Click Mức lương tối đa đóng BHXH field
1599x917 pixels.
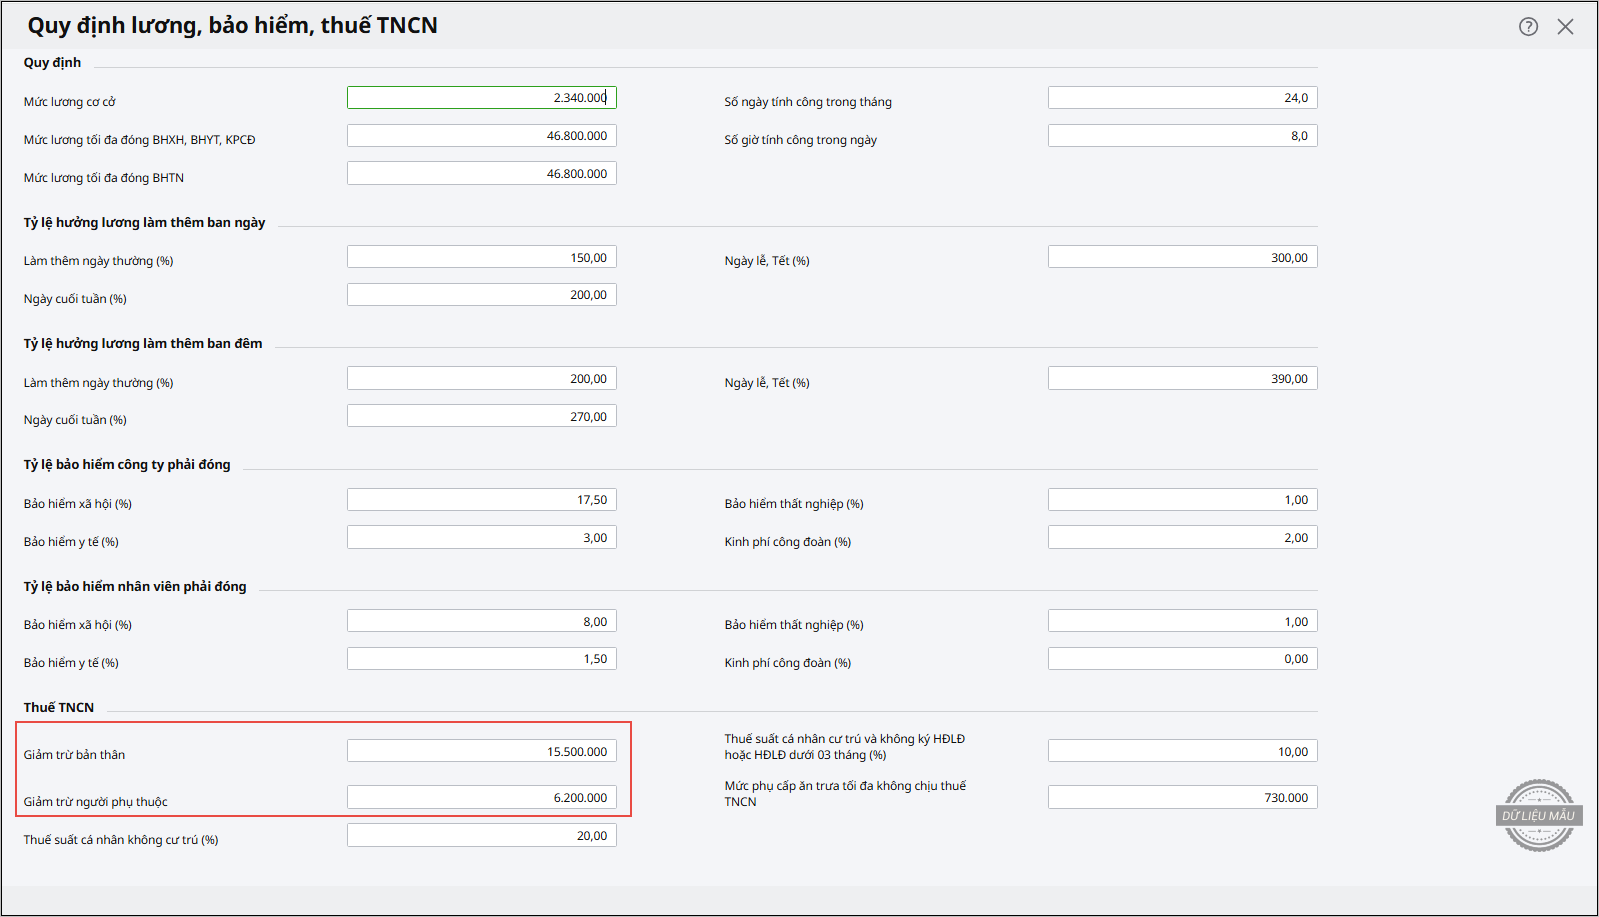481,136
